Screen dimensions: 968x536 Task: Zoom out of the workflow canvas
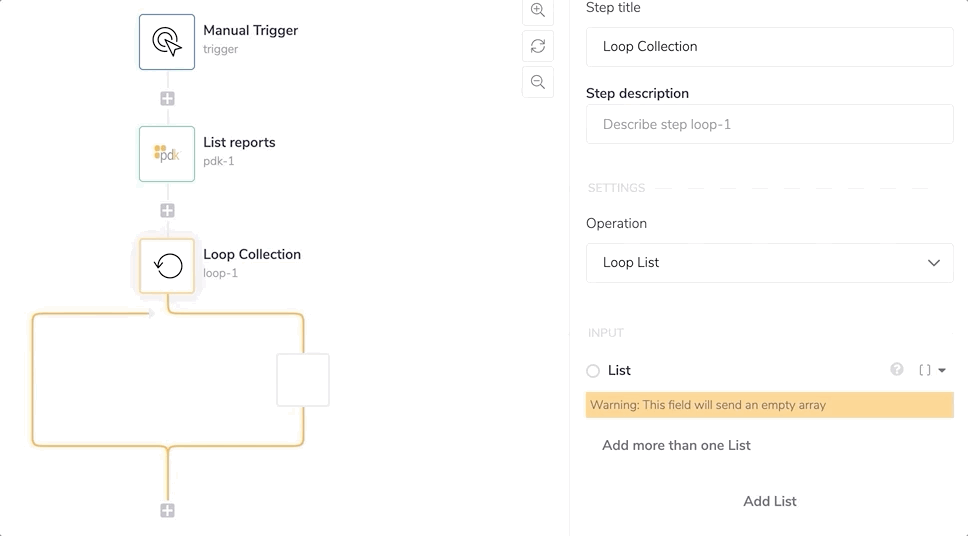538,82
